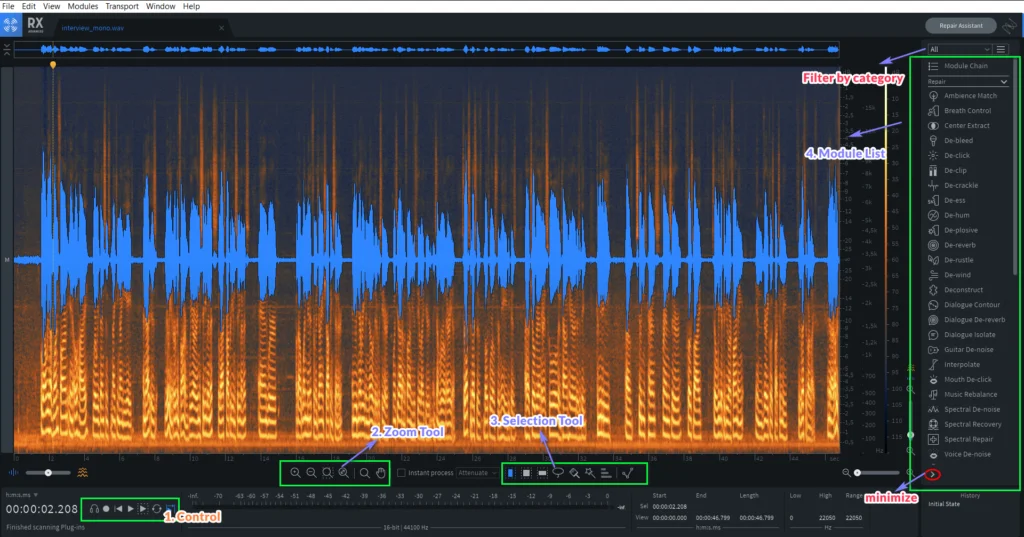Open the Music Rebalance module

click(963, 395)
